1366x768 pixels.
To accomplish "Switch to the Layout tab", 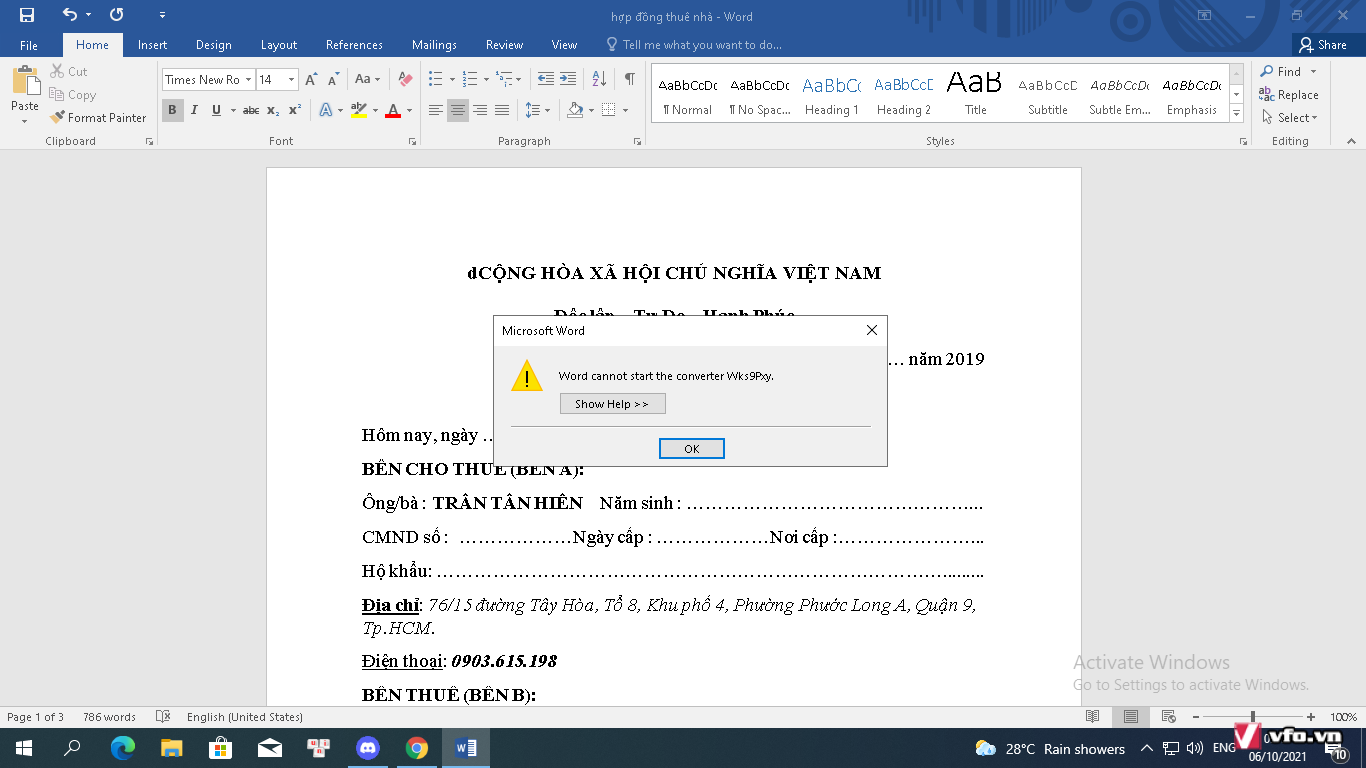I will click(x=279, y=45).
